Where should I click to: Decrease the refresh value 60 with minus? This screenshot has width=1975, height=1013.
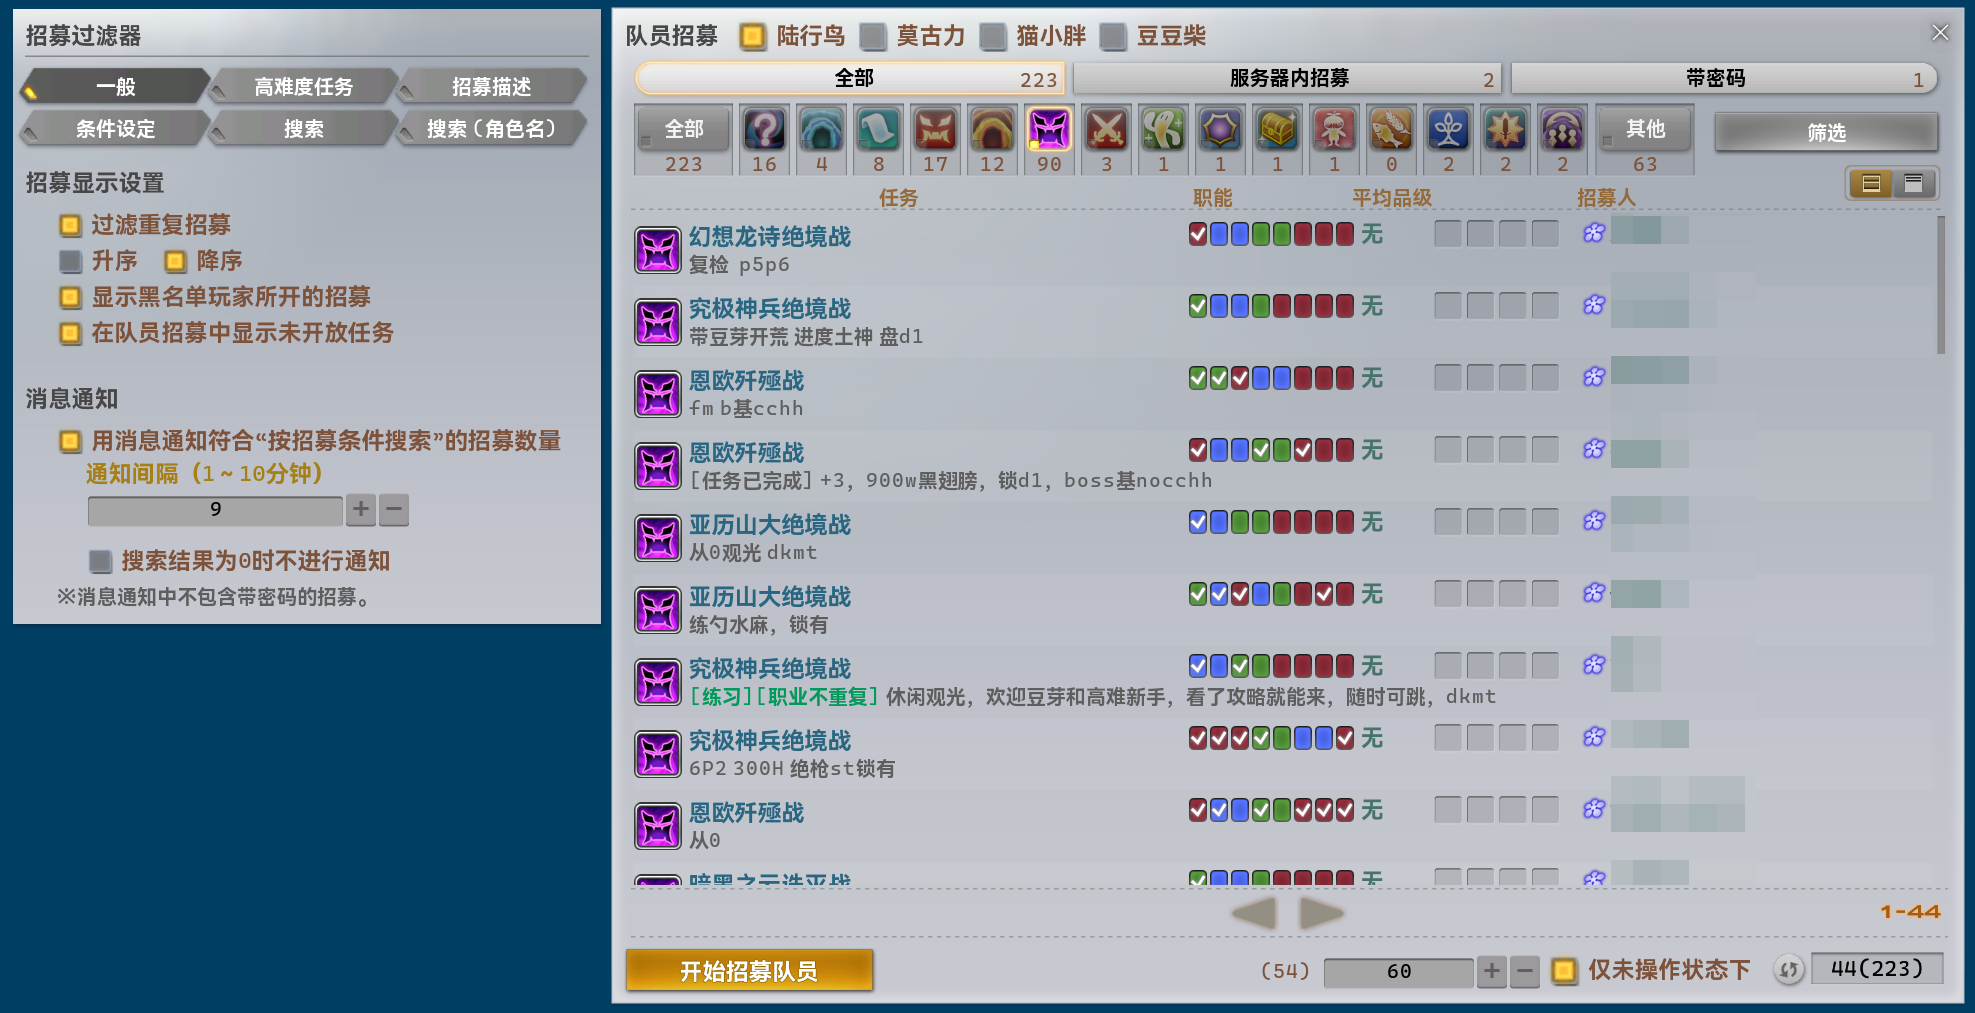point(1524,970)
